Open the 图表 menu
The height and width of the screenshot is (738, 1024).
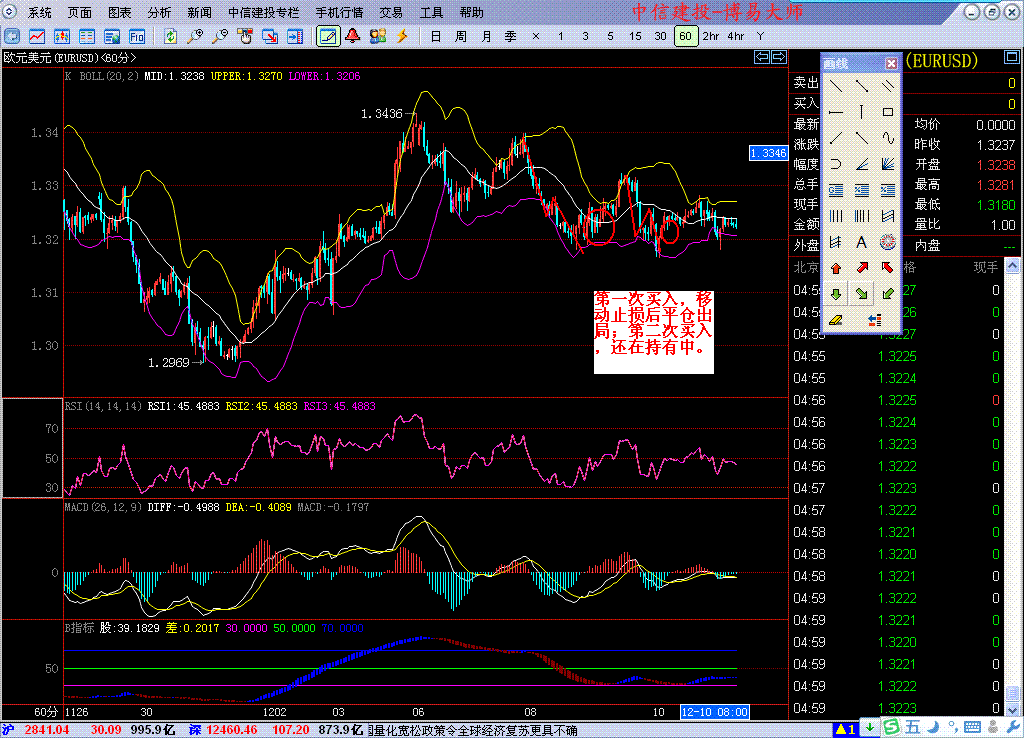[x=119, y=12]
